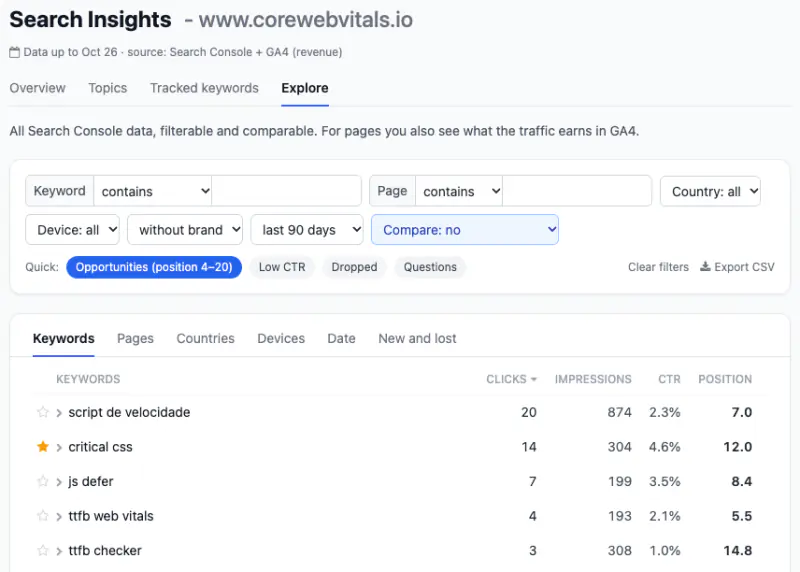Click the calendar icon beside 'Data up to Oct 26'

click(15, 52)
